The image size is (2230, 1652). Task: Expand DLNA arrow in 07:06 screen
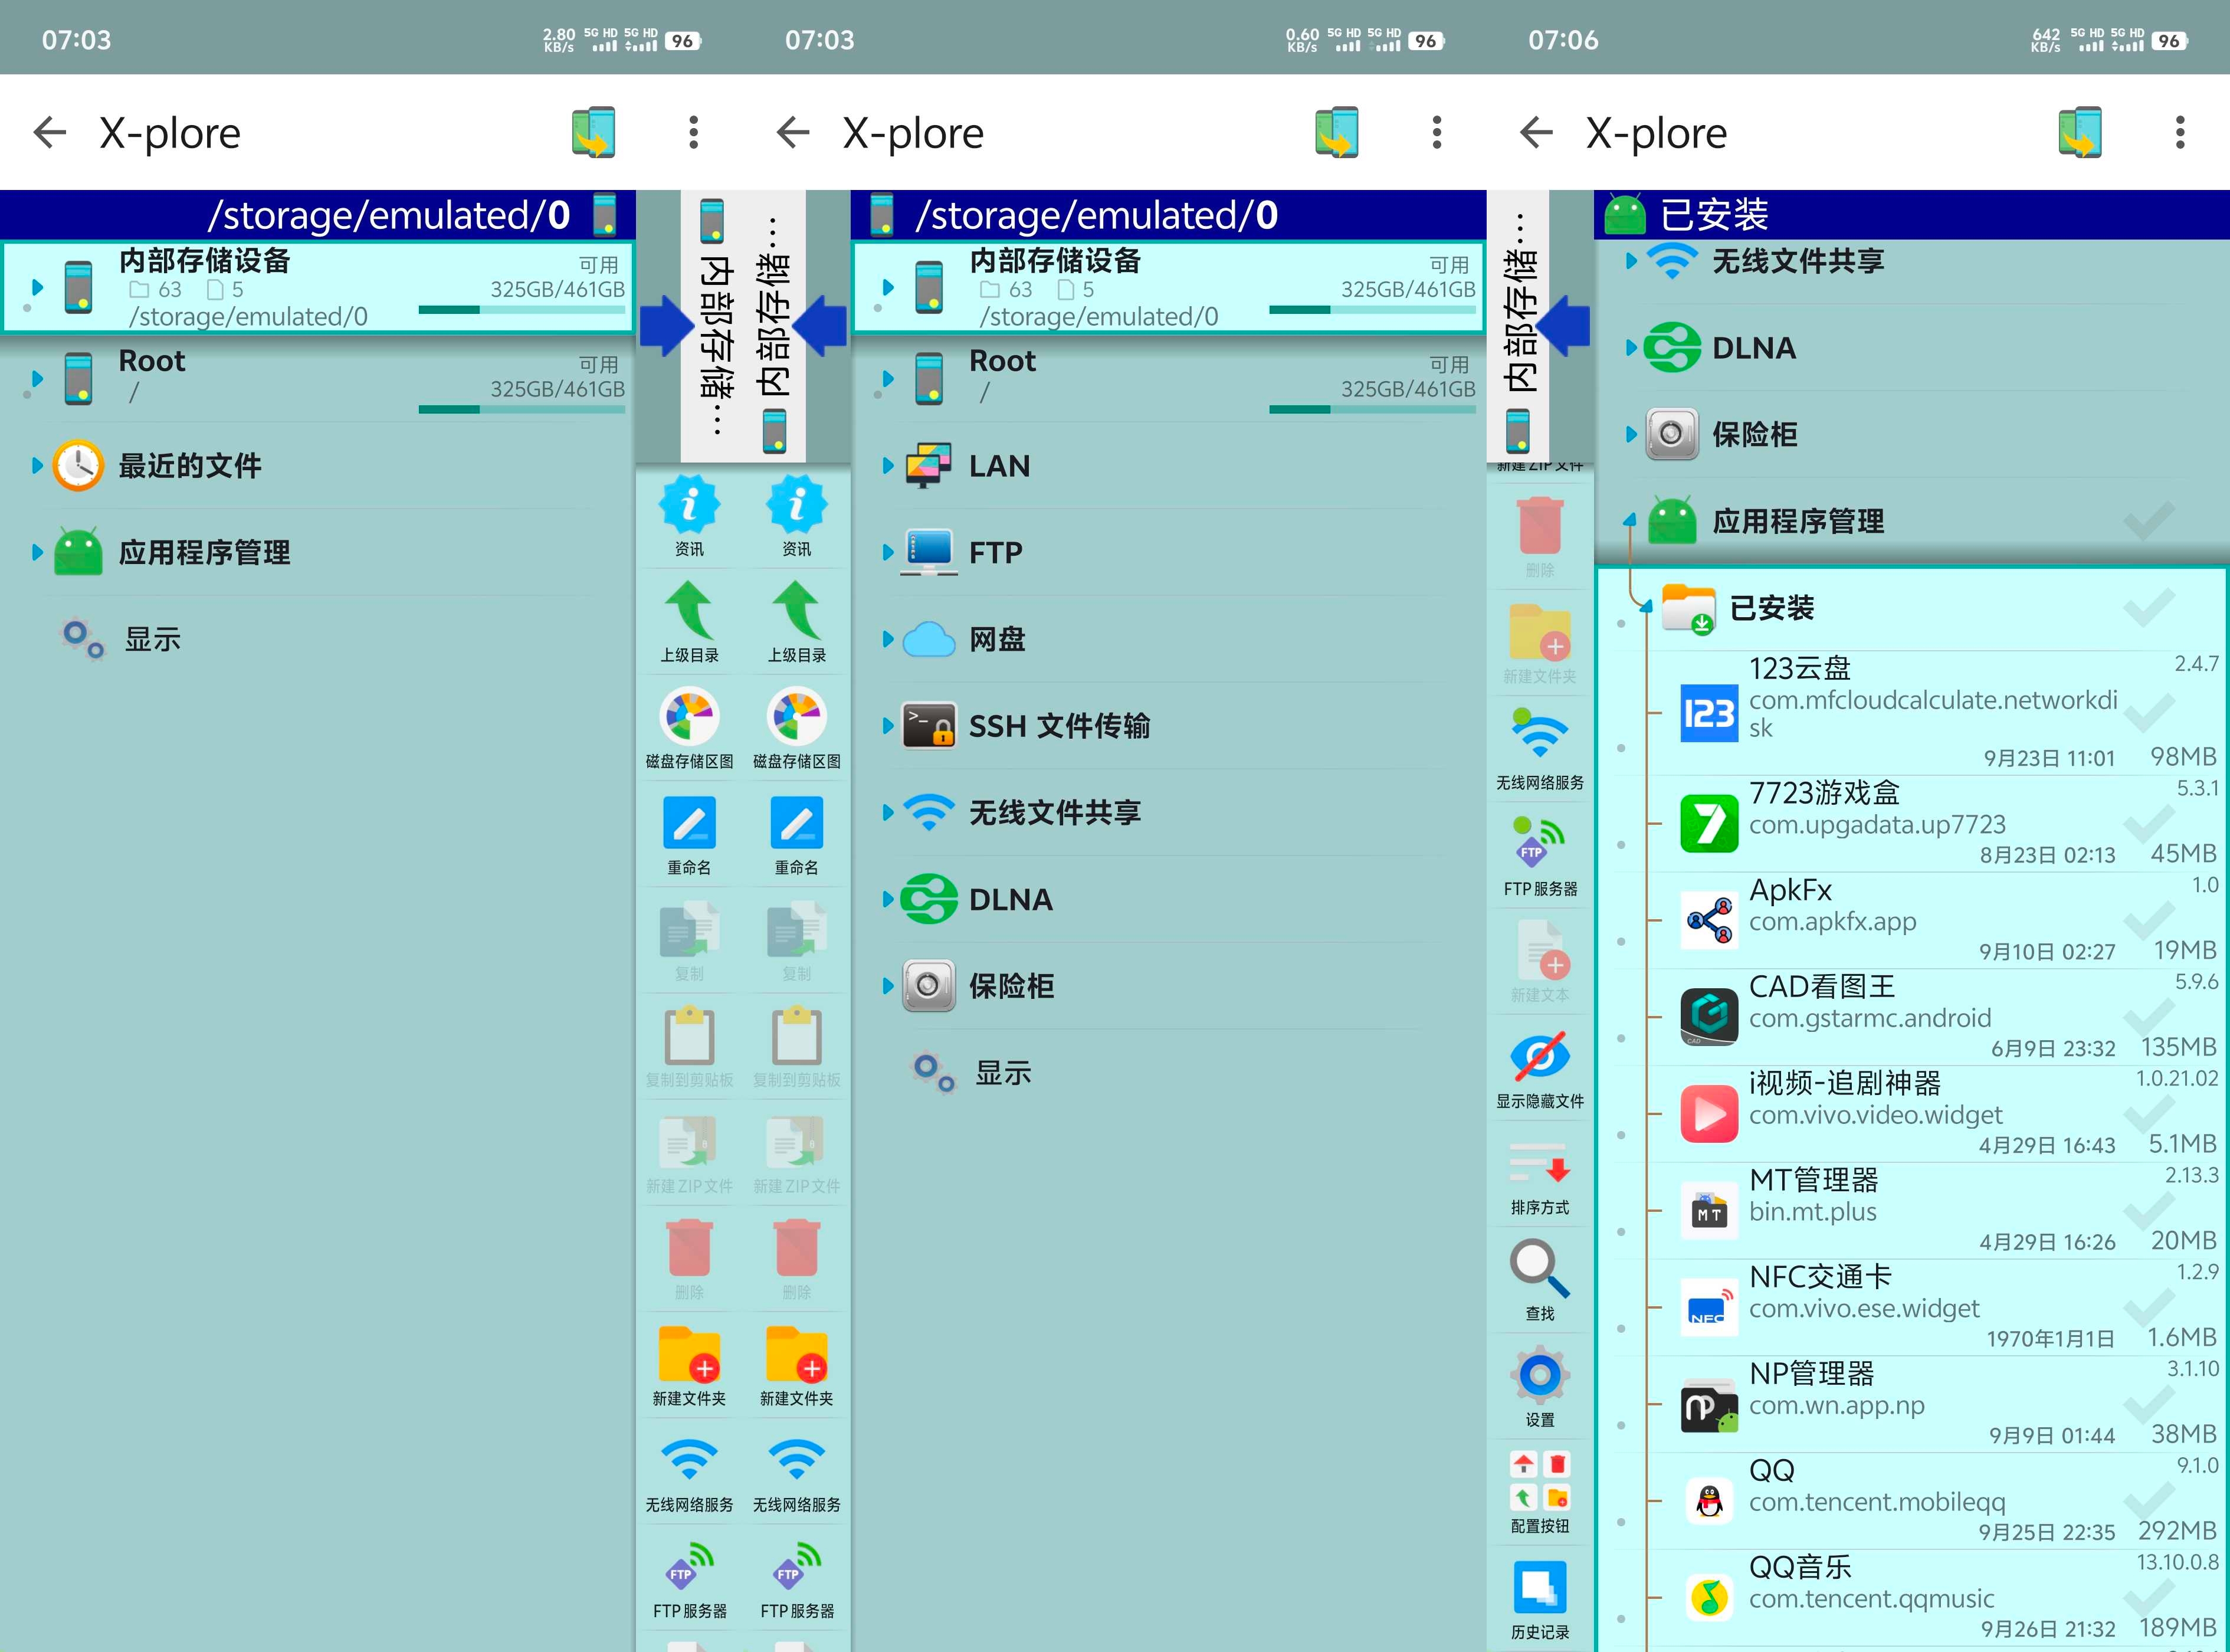tap(1631, 347)
